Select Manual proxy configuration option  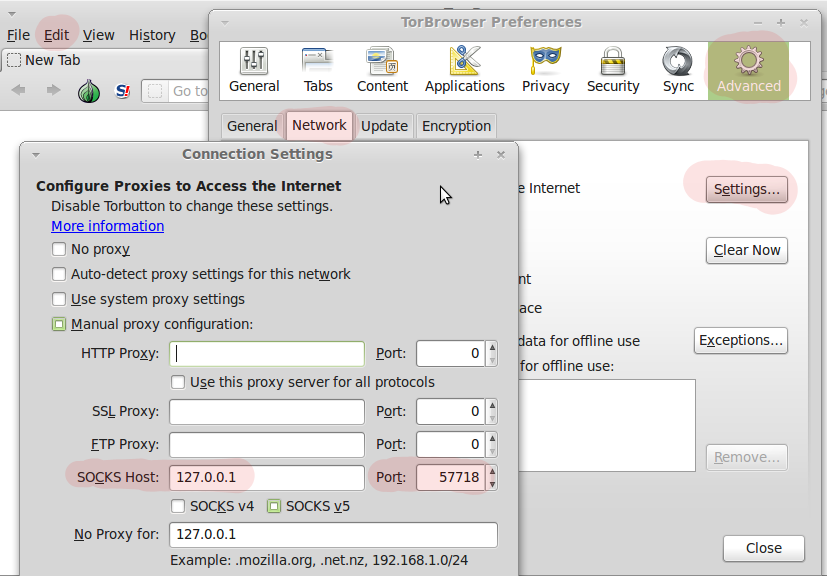pyautogui.click(x=59, y=324)
